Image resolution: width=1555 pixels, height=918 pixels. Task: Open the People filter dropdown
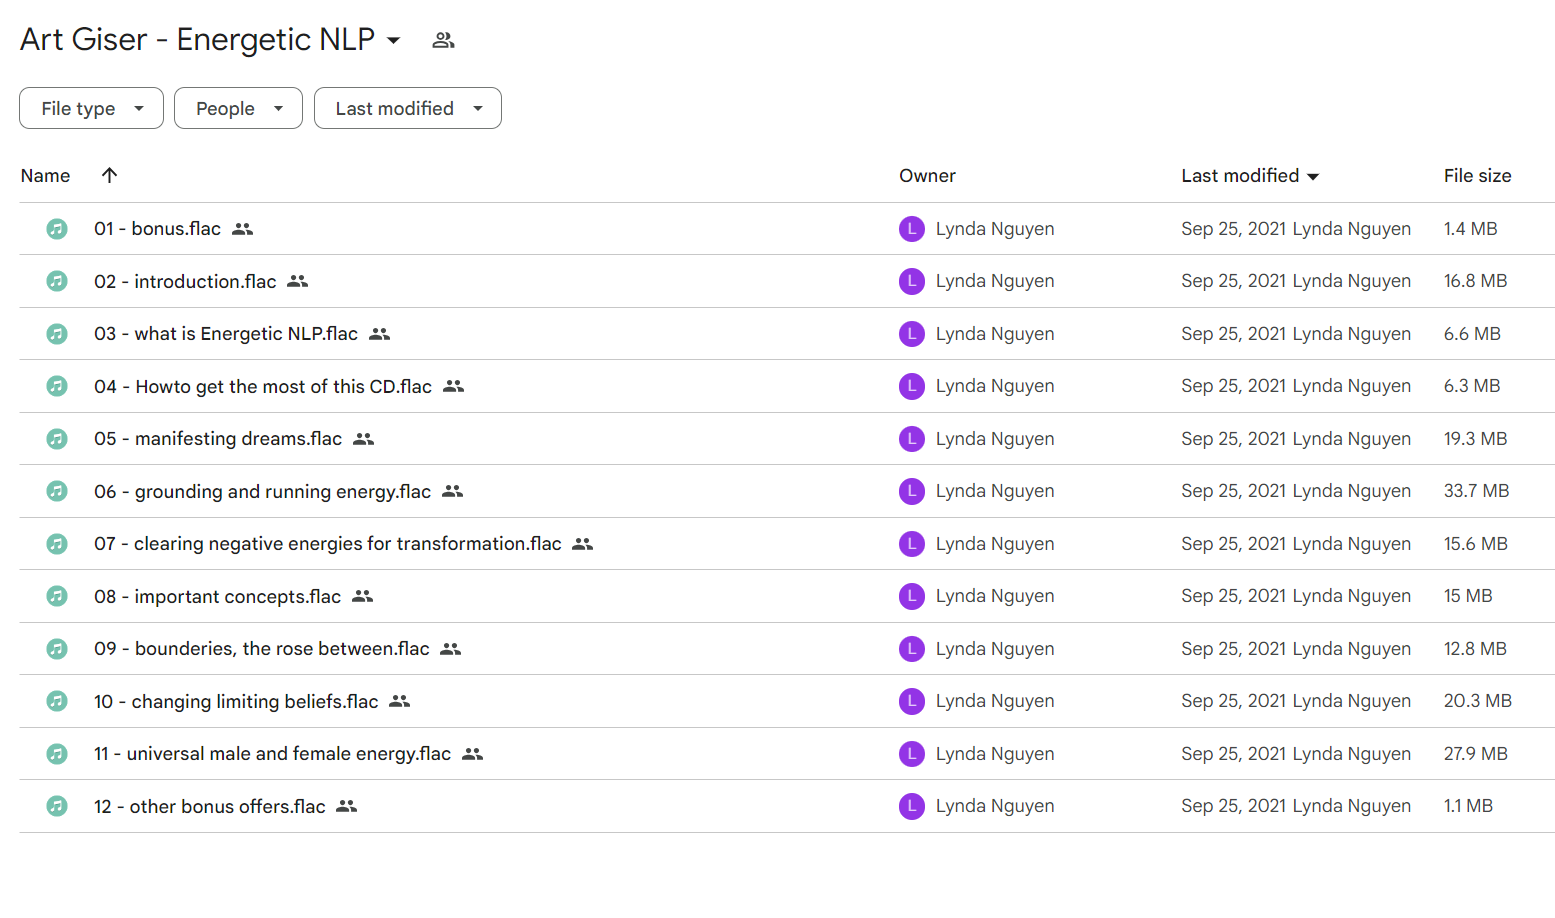(238, 108)
